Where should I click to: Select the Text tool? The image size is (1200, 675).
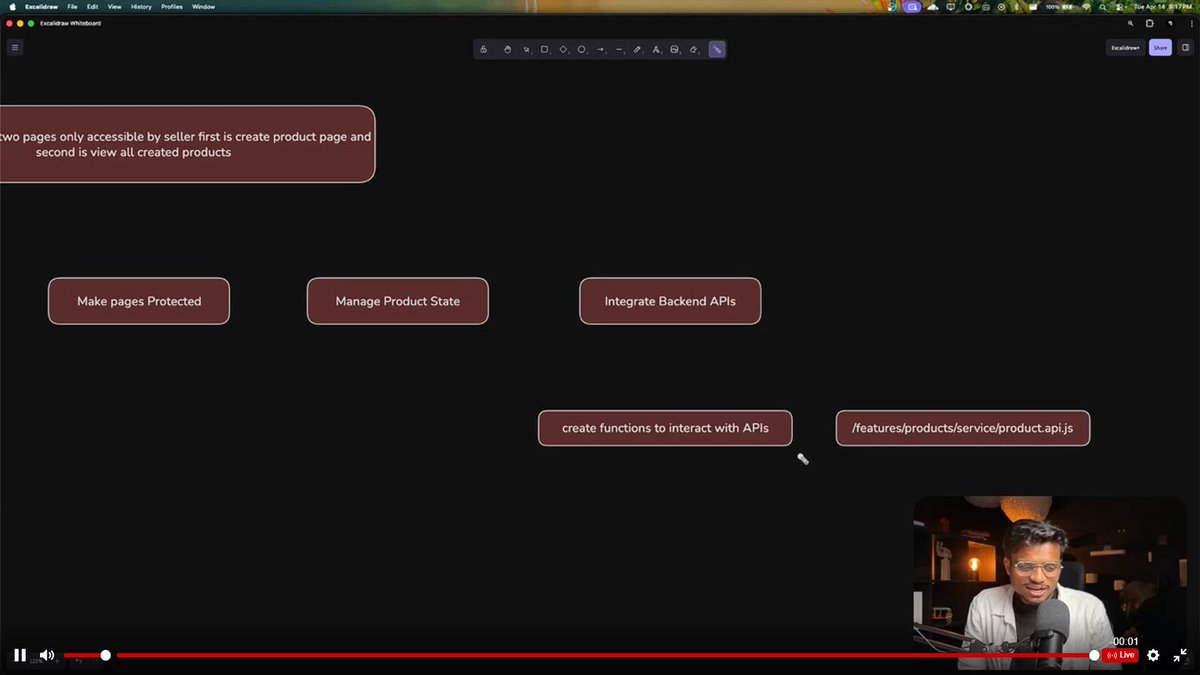(656, 49)
